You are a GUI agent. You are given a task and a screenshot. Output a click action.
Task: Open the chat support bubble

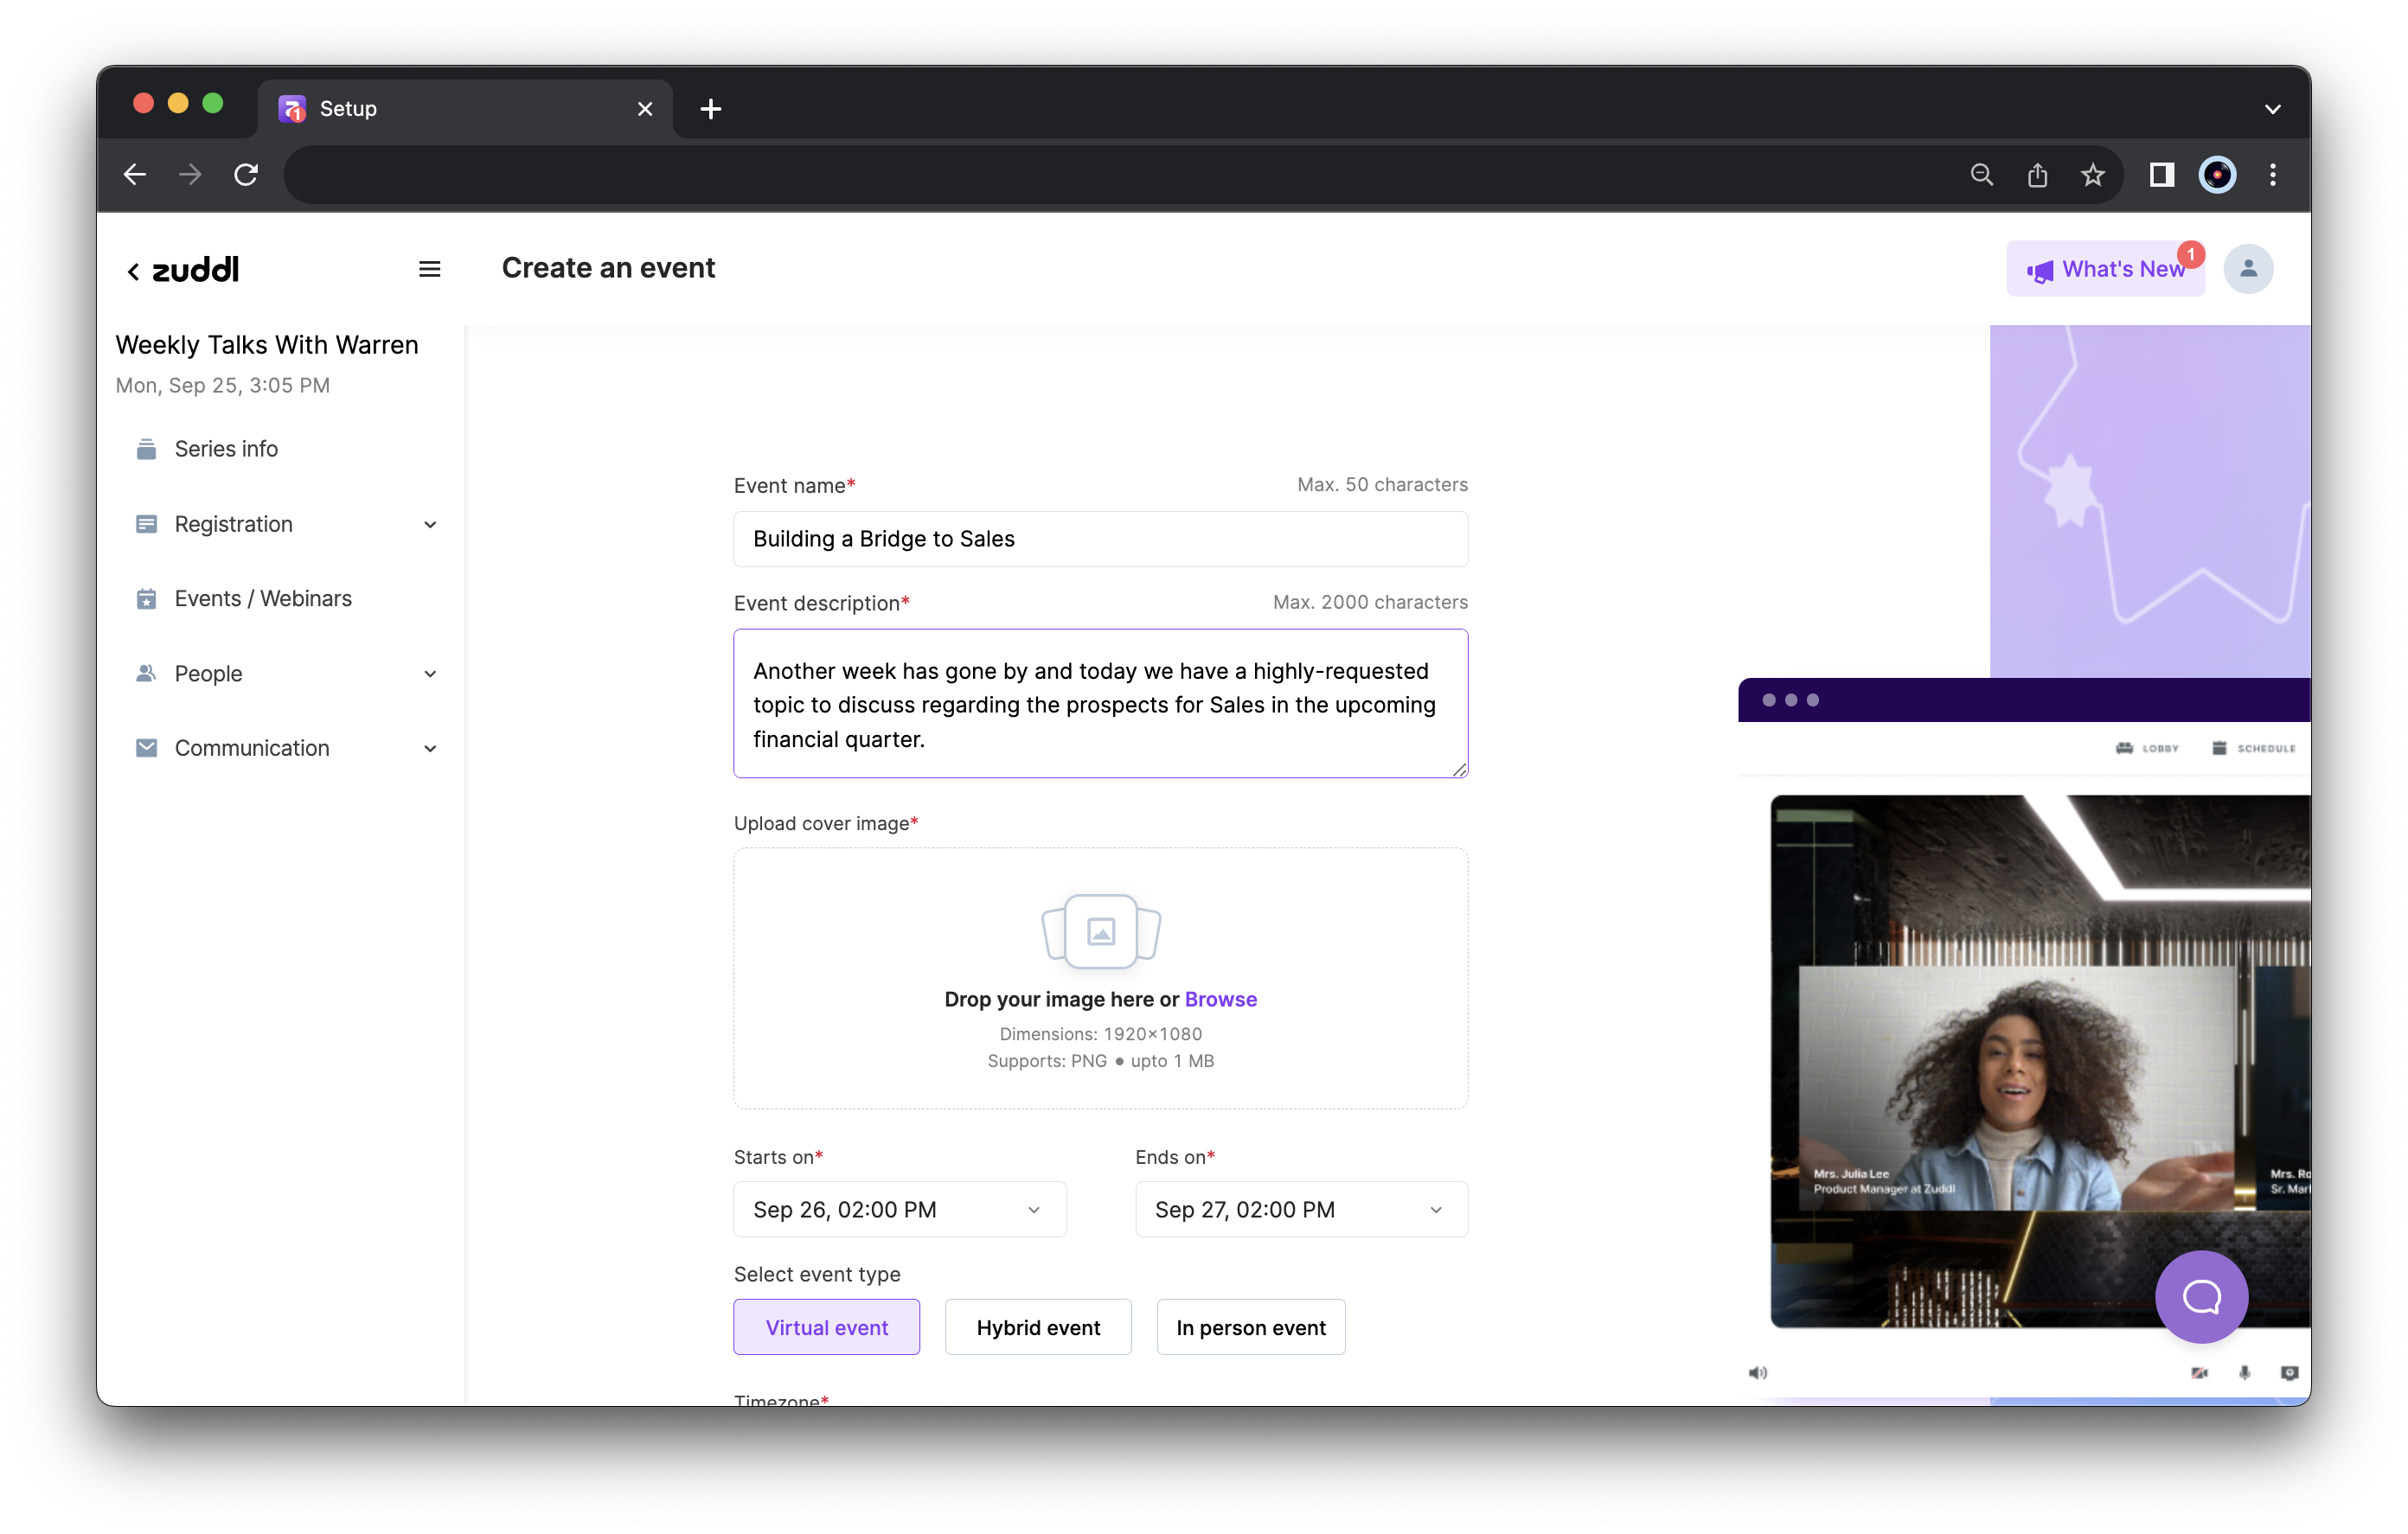pyautogui.click(x=2201, y=1297)
